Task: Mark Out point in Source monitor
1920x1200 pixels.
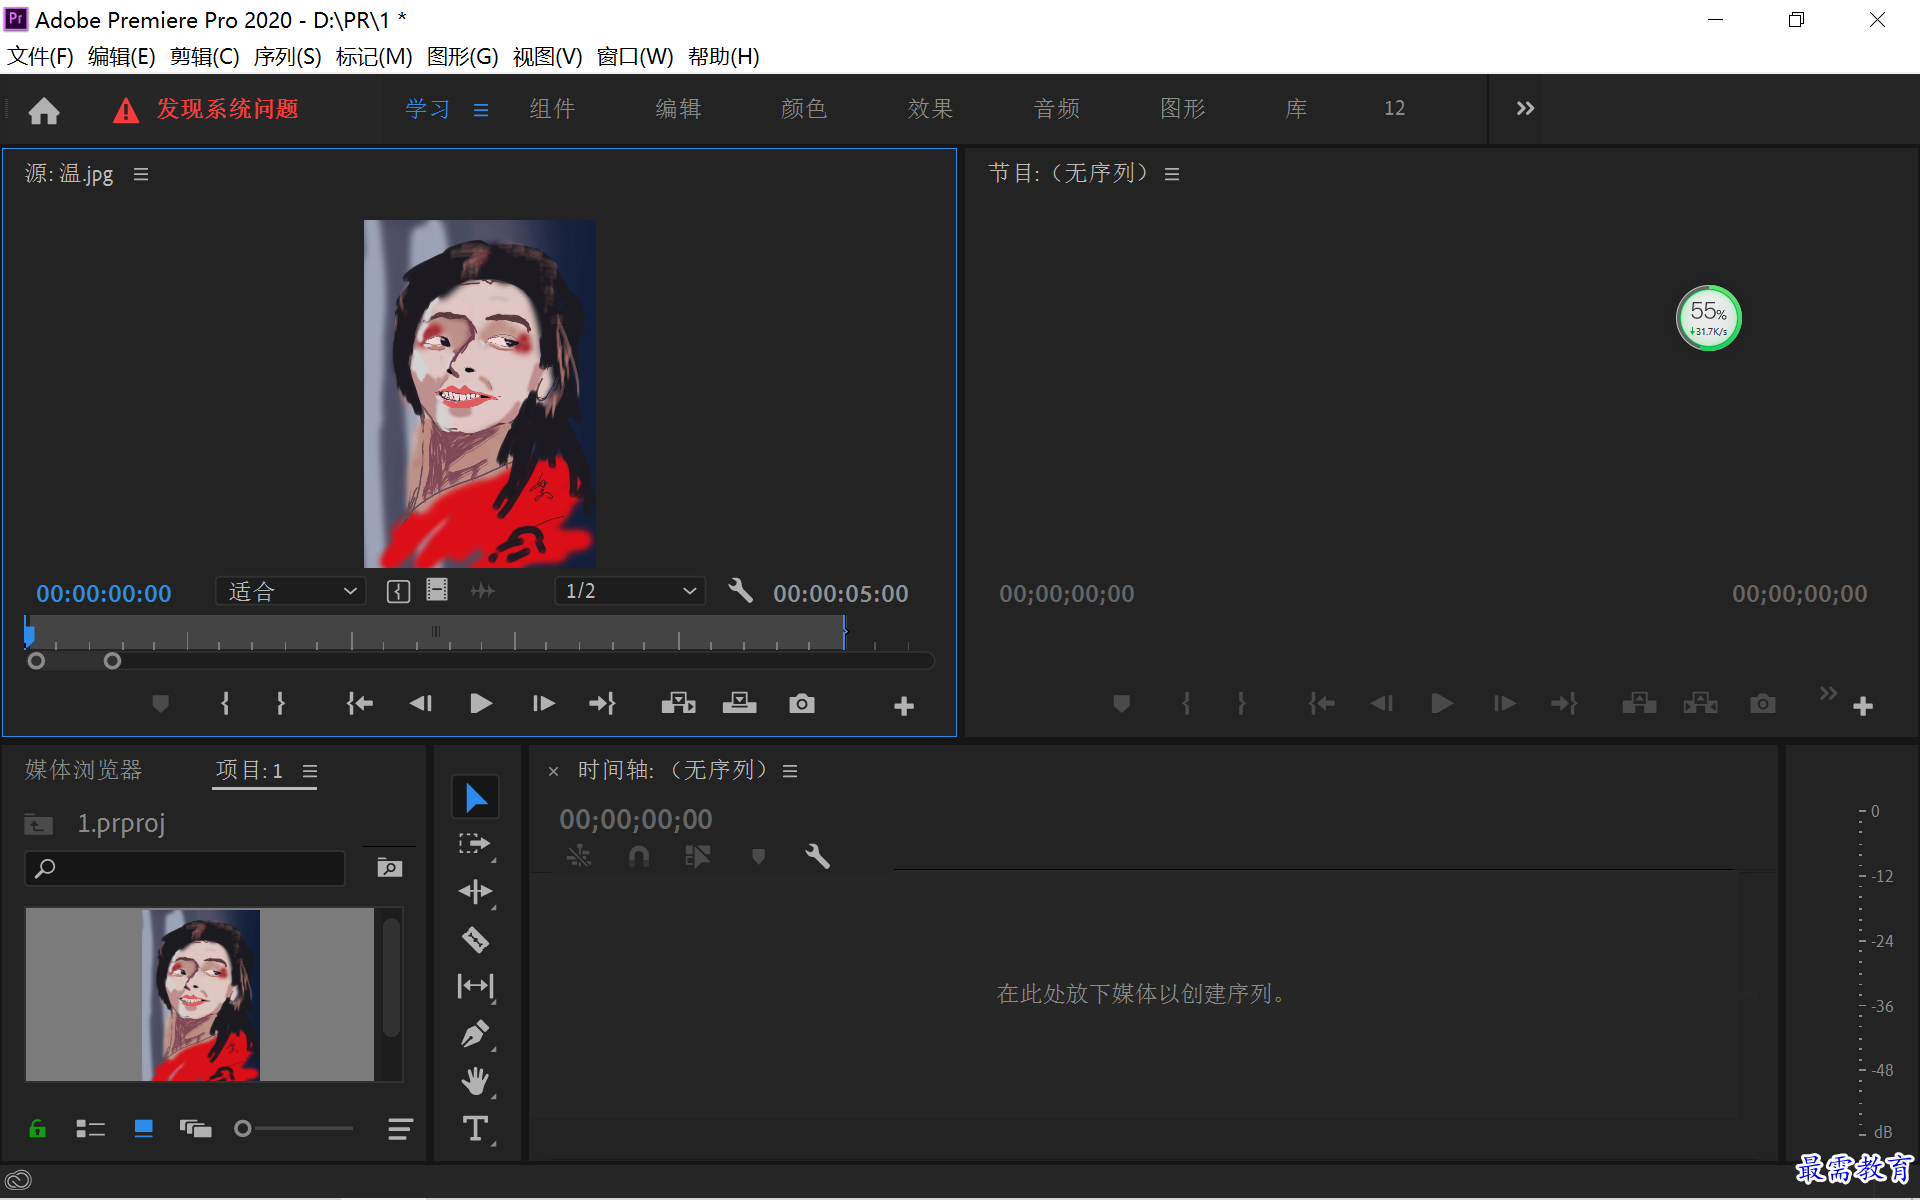Action: pos(281,704)
